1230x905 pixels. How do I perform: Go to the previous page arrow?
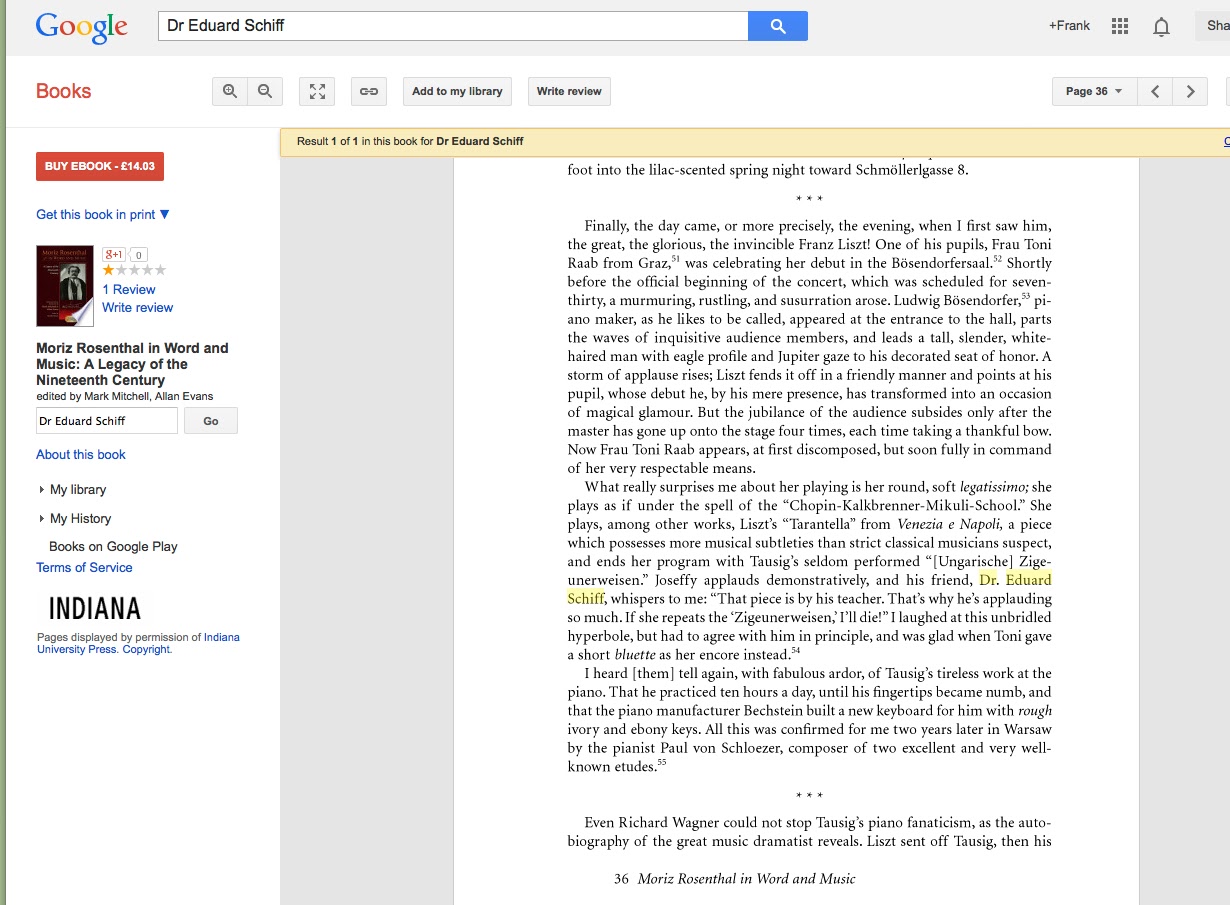[x=1155, y=91]
